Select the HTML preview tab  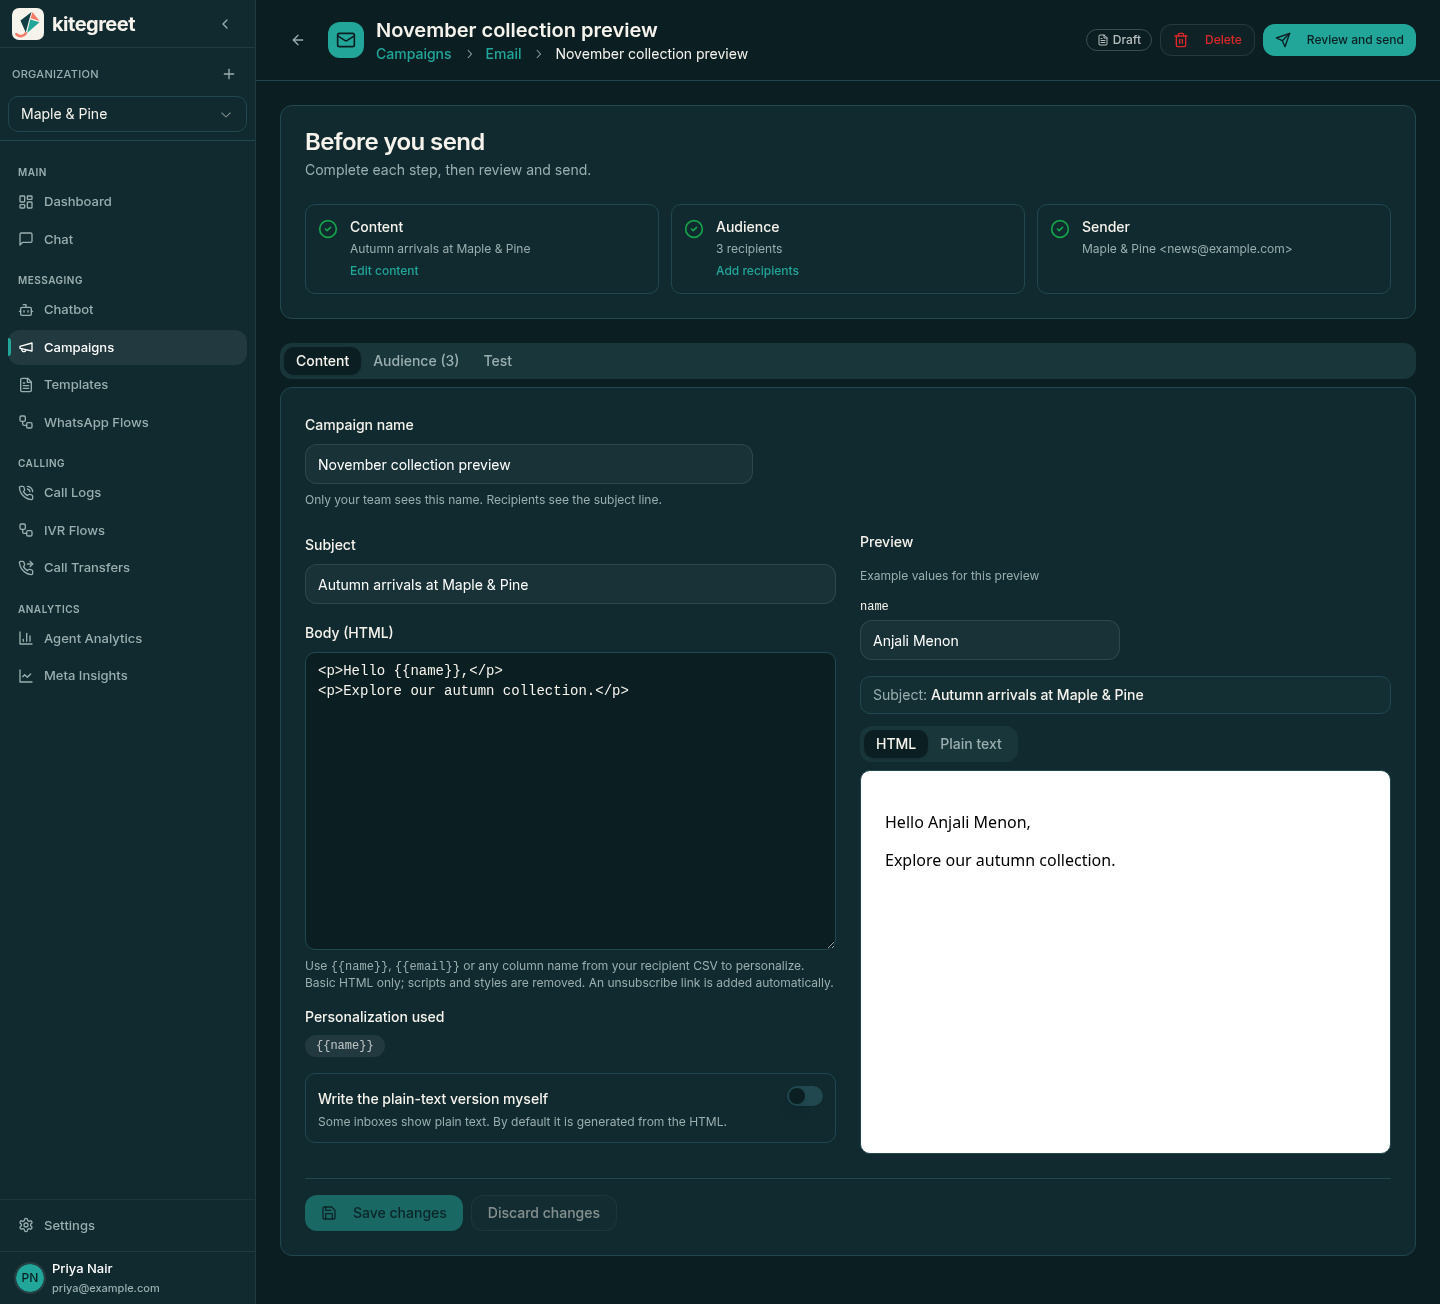[896, 744]
